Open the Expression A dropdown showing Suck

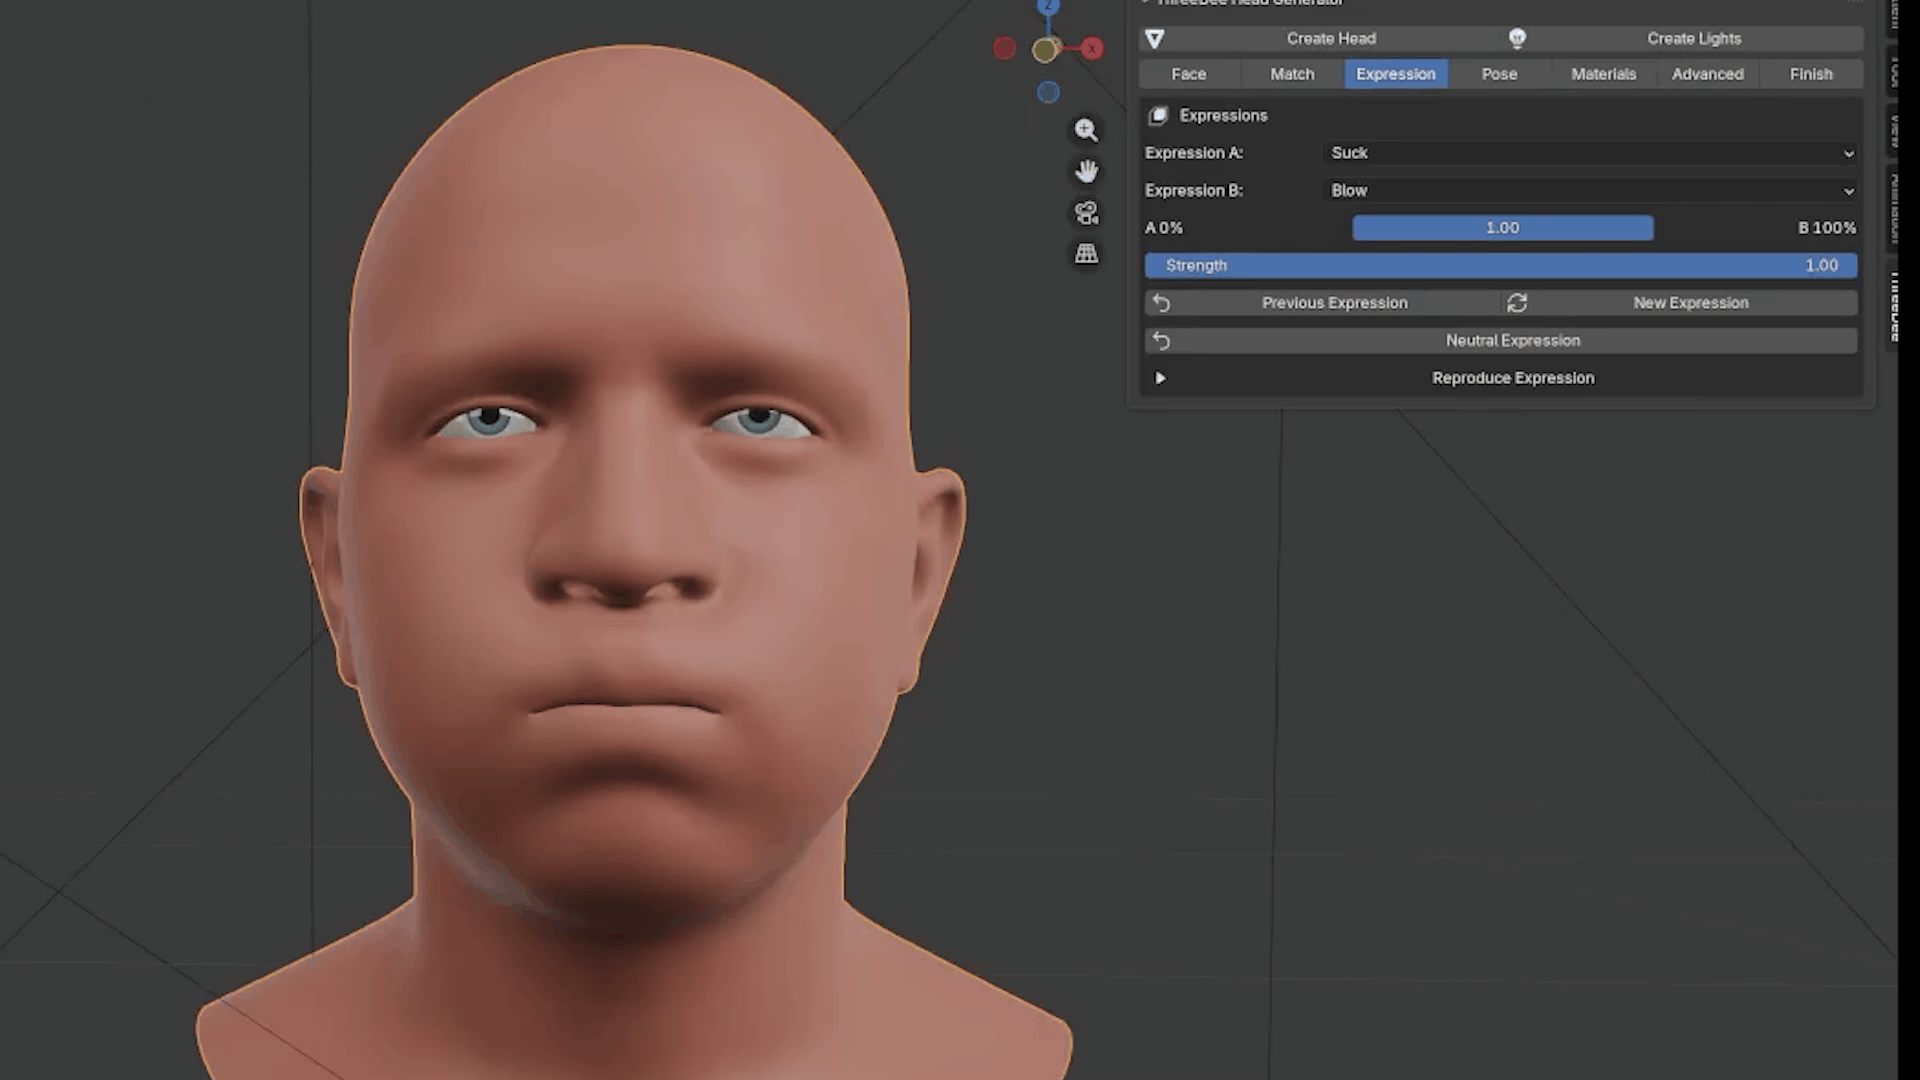point(1591,153)
